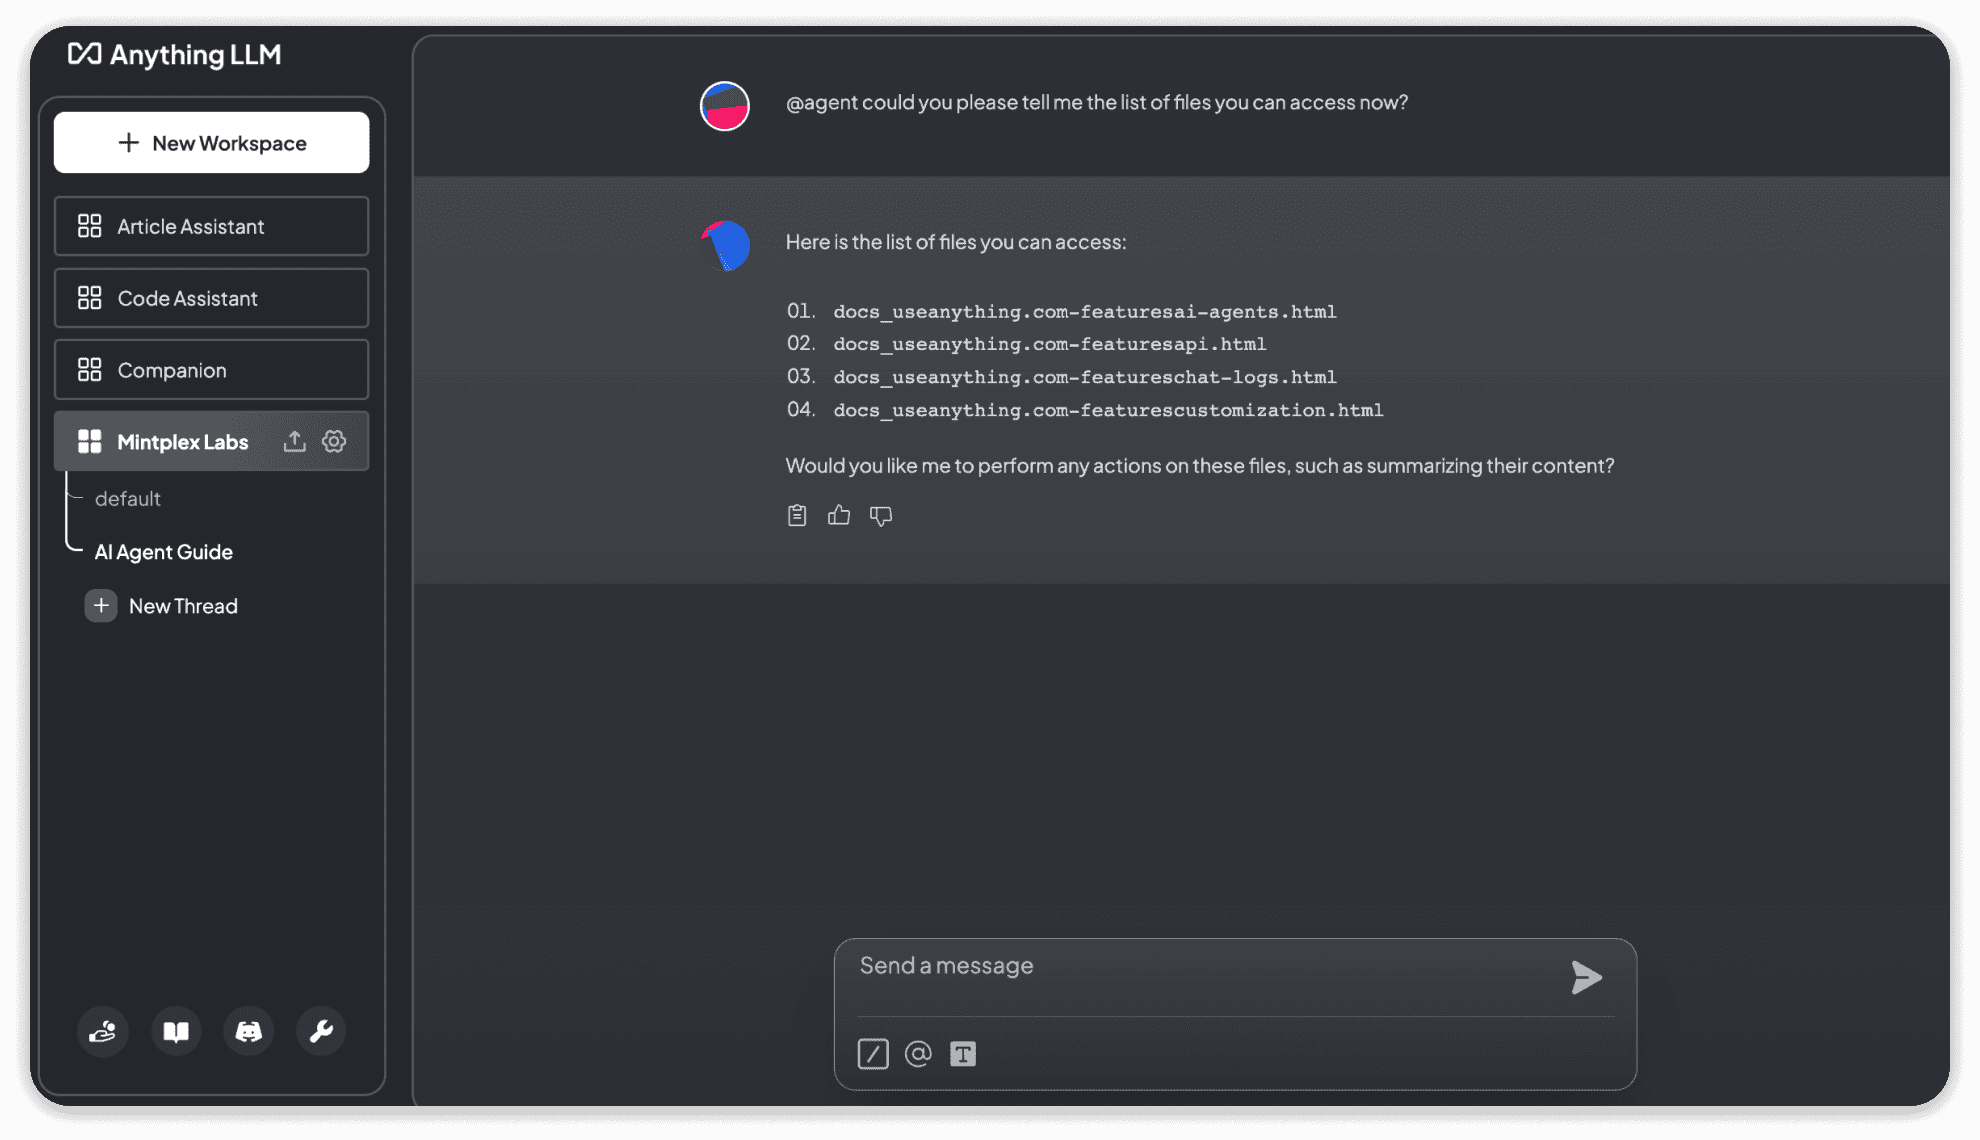Click the Mintplex Labs workspace icon

(88, 441)
